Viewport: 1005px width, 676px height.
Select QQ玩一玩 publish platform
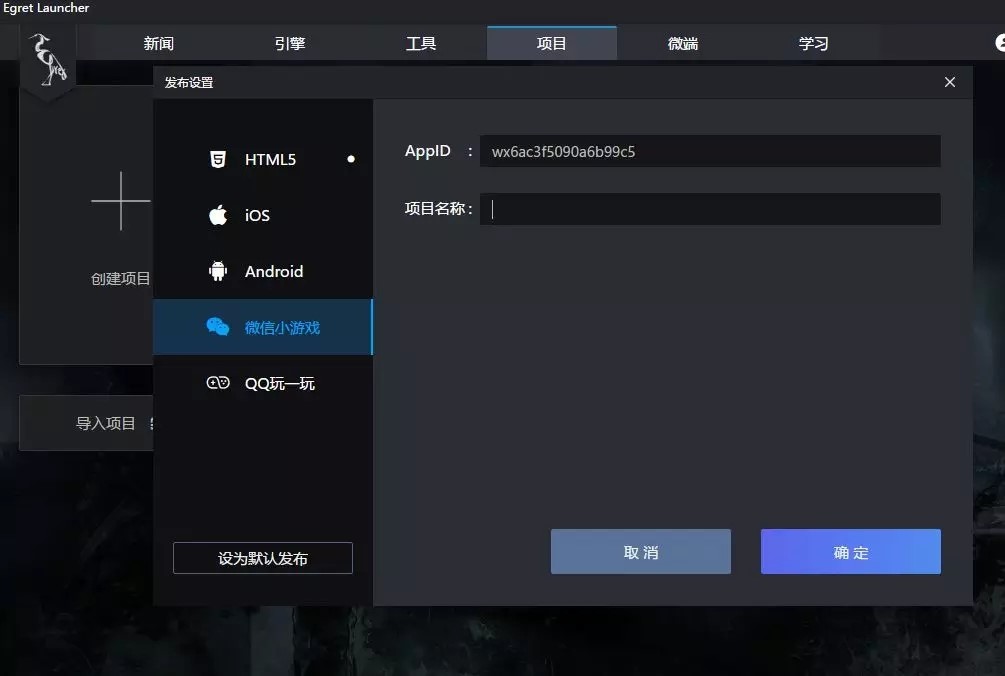(x=263, y=383)
